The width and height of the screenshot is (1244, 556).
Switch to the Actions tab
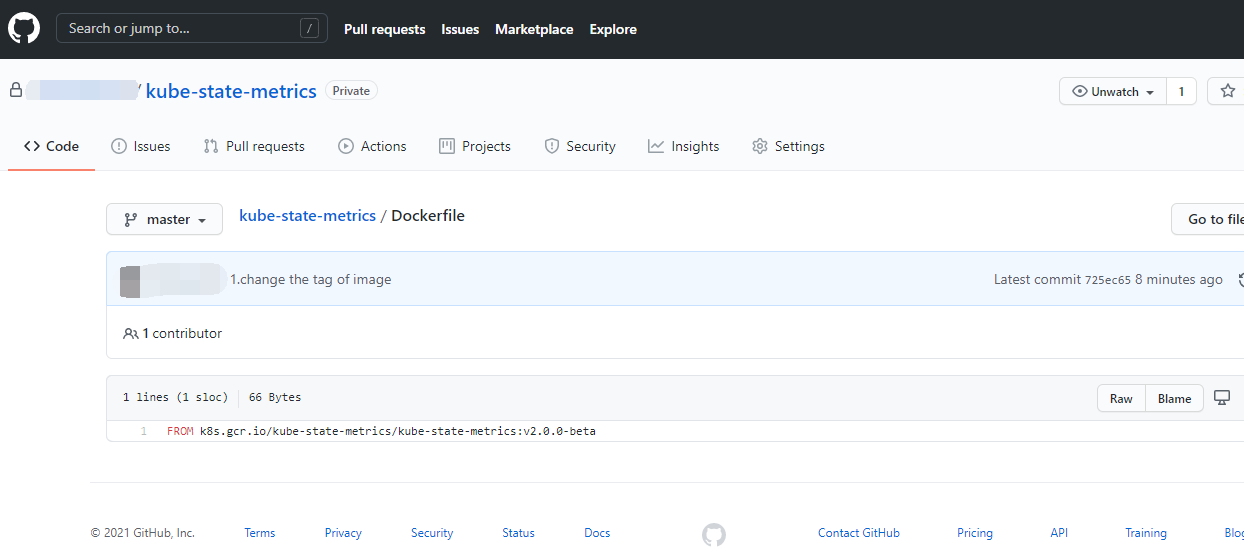372,146
